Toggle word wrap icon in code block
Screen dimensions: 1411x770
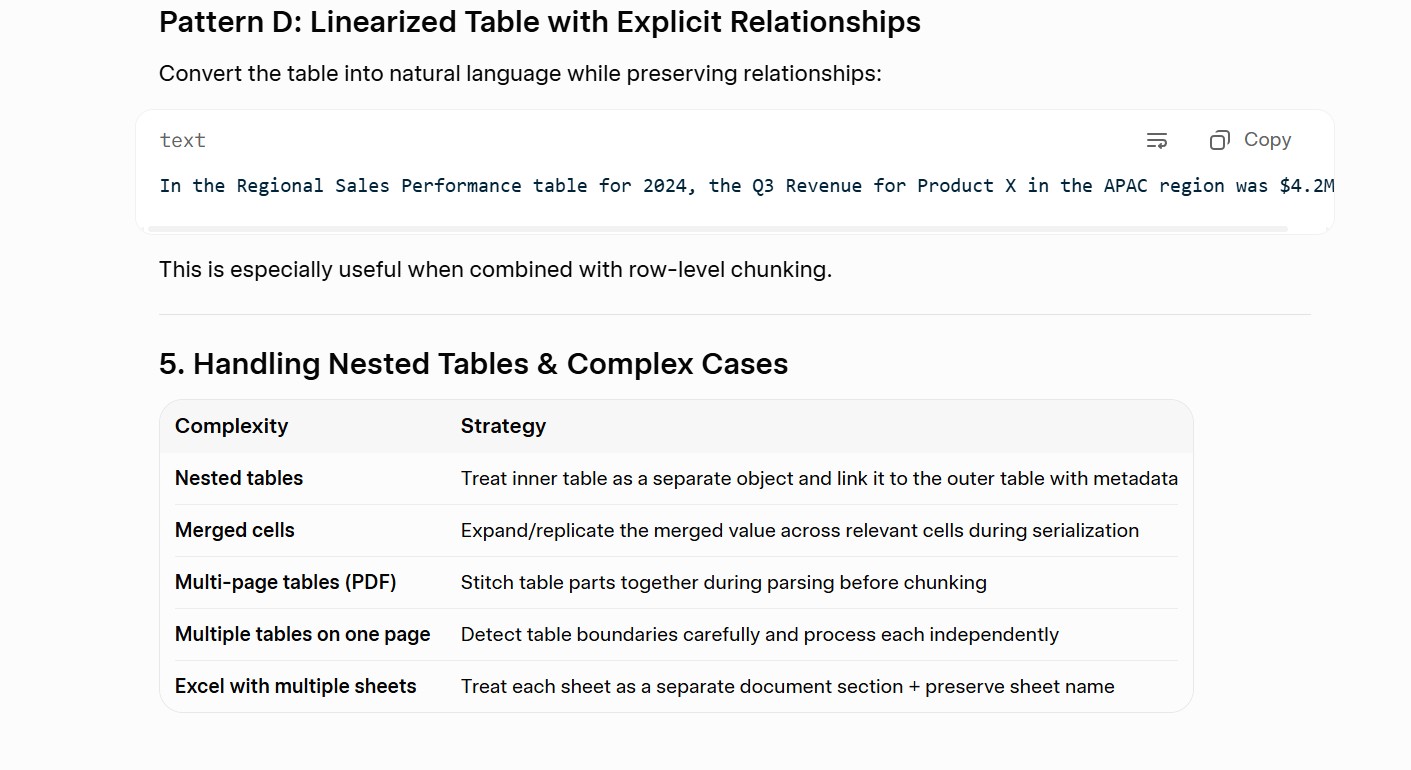point(1157,141)
